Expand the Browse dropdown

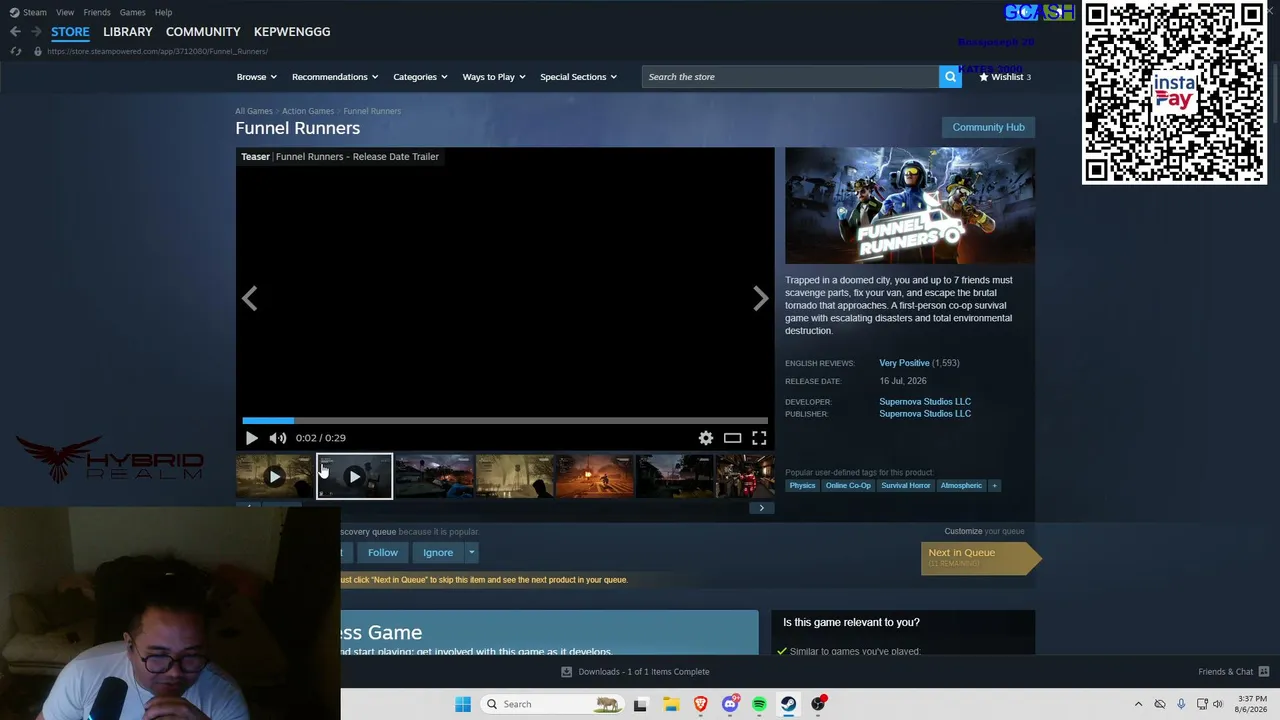pyautogui.click(x=257, y=77)
